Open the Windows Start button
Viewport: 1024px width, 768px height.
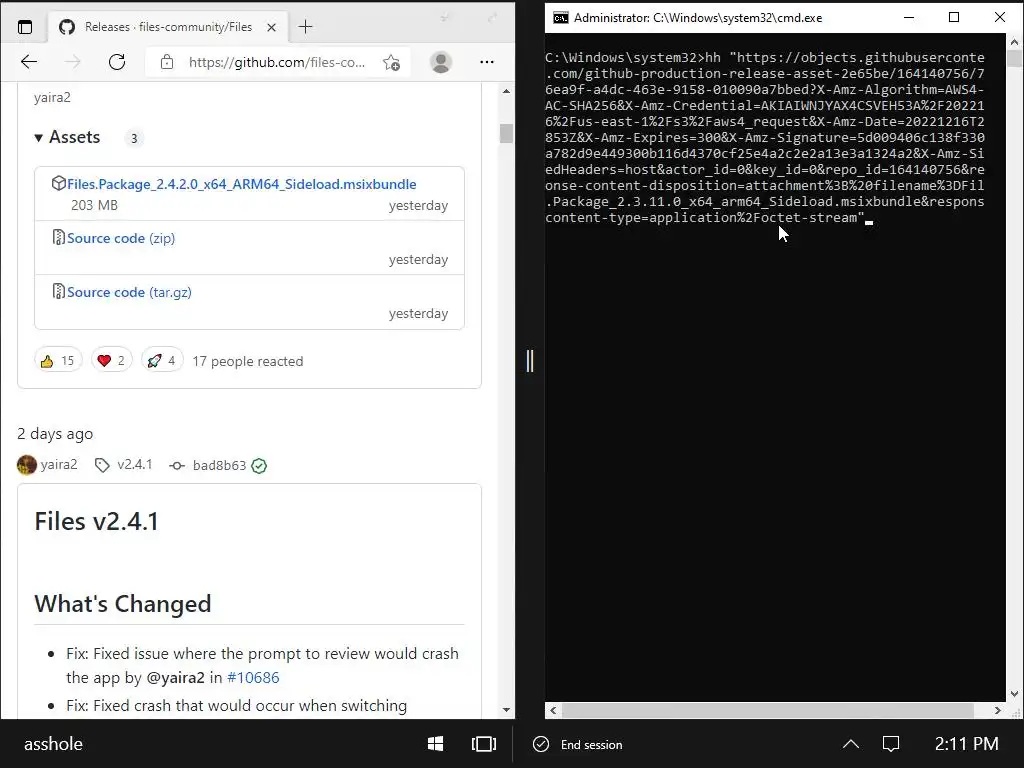[435, 744]
